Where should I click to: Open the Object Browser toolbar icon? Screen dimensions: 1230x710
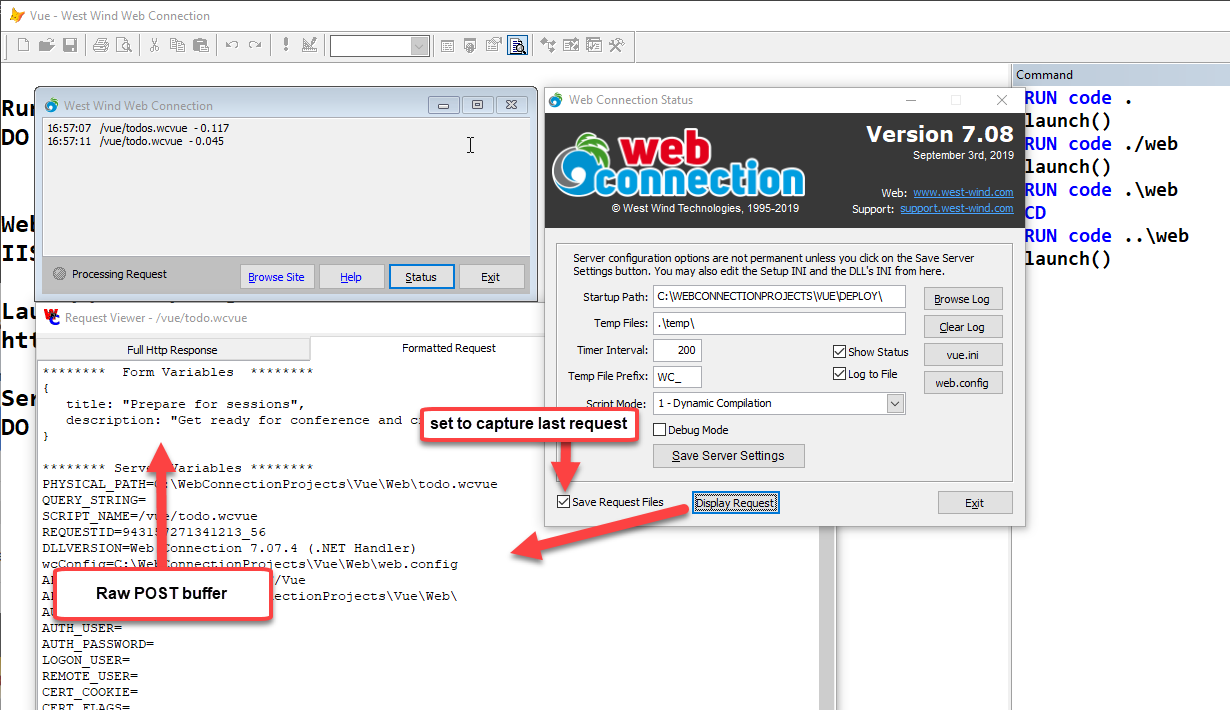pyautogui.click(x=571, y=45)
